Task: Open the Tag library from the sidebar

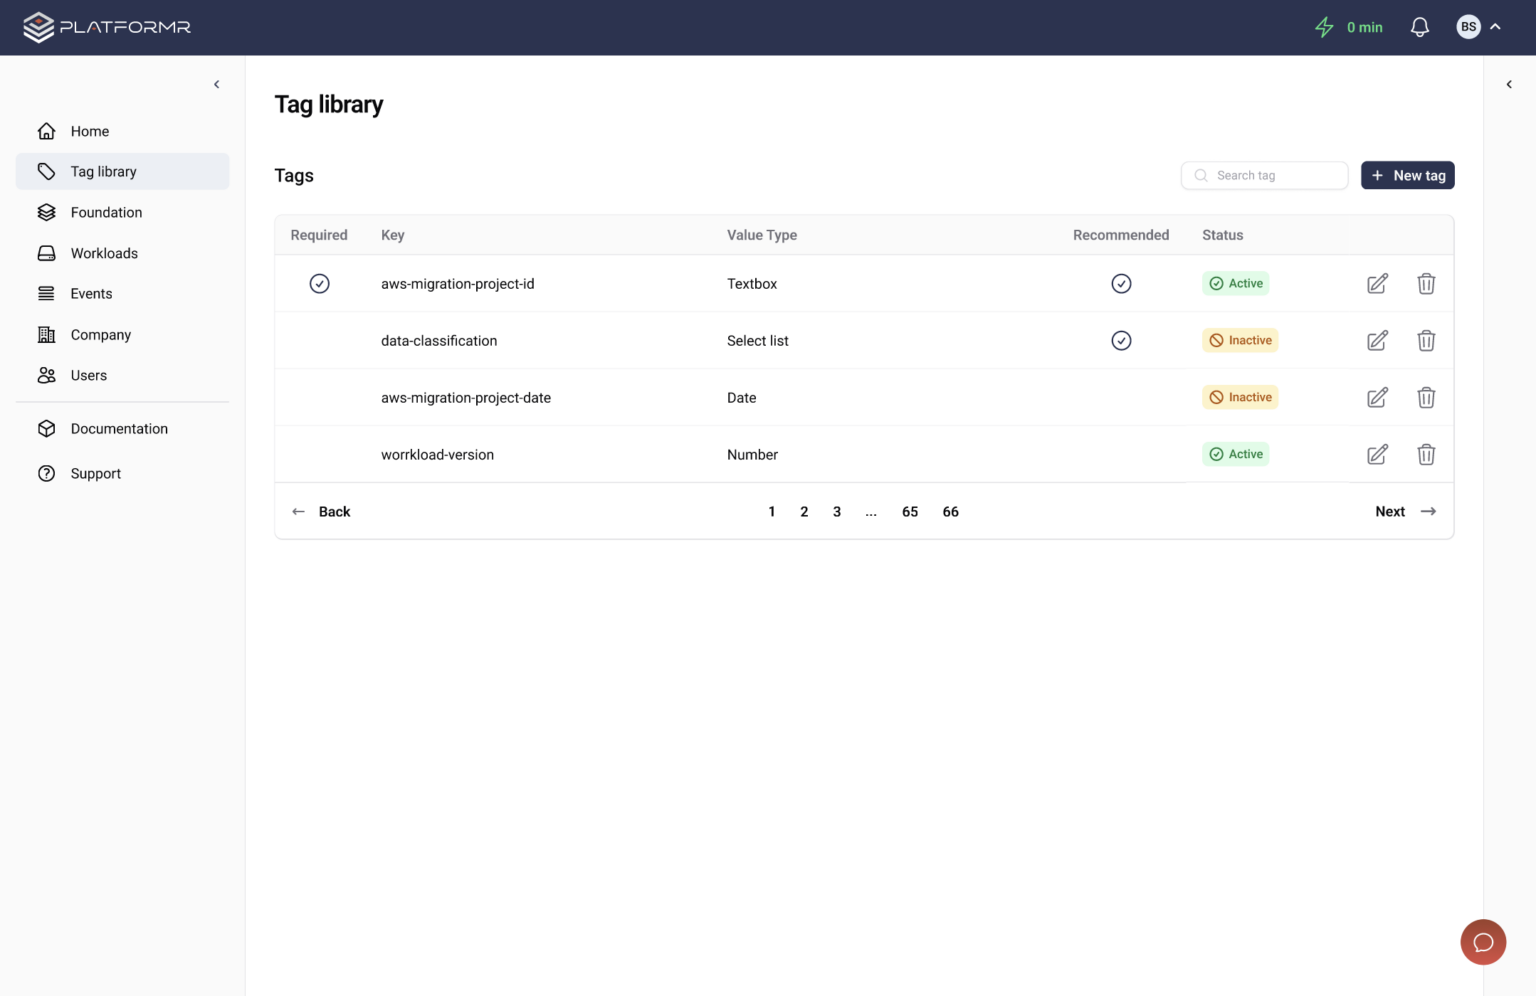Action: [103, 171]
